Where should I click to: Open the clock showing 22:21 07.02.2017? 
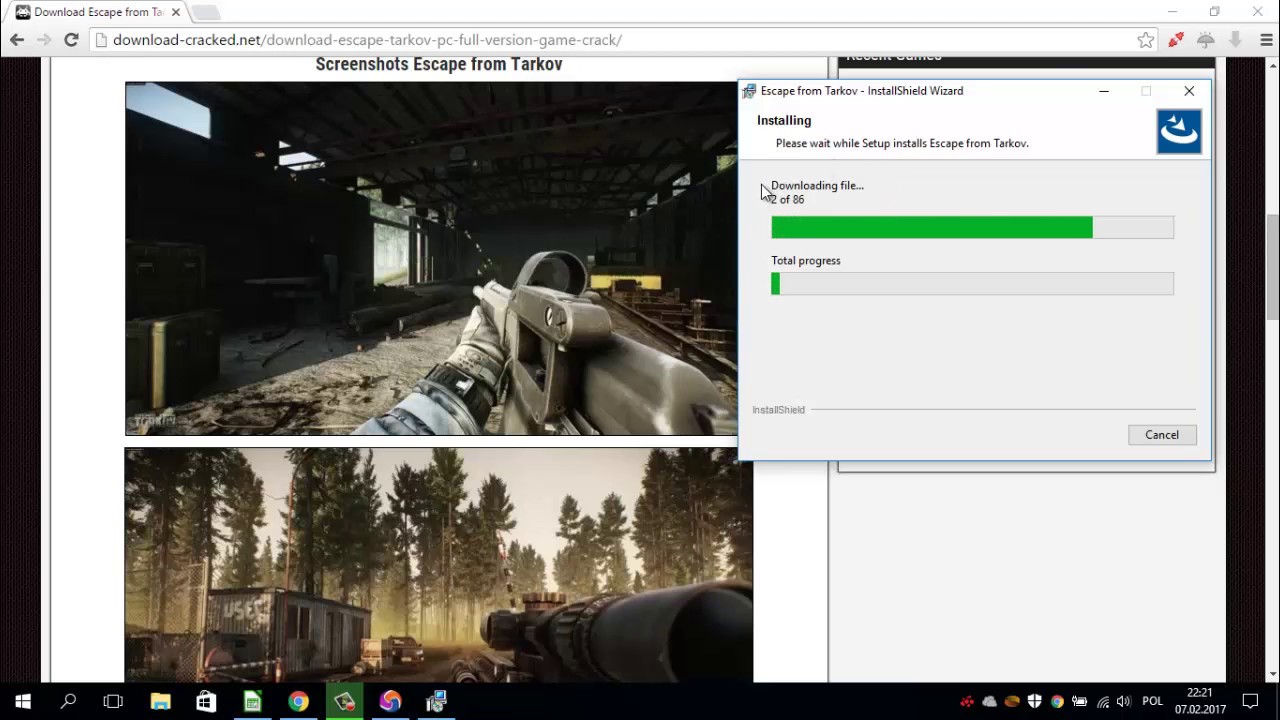click(x=1200, y=701)
